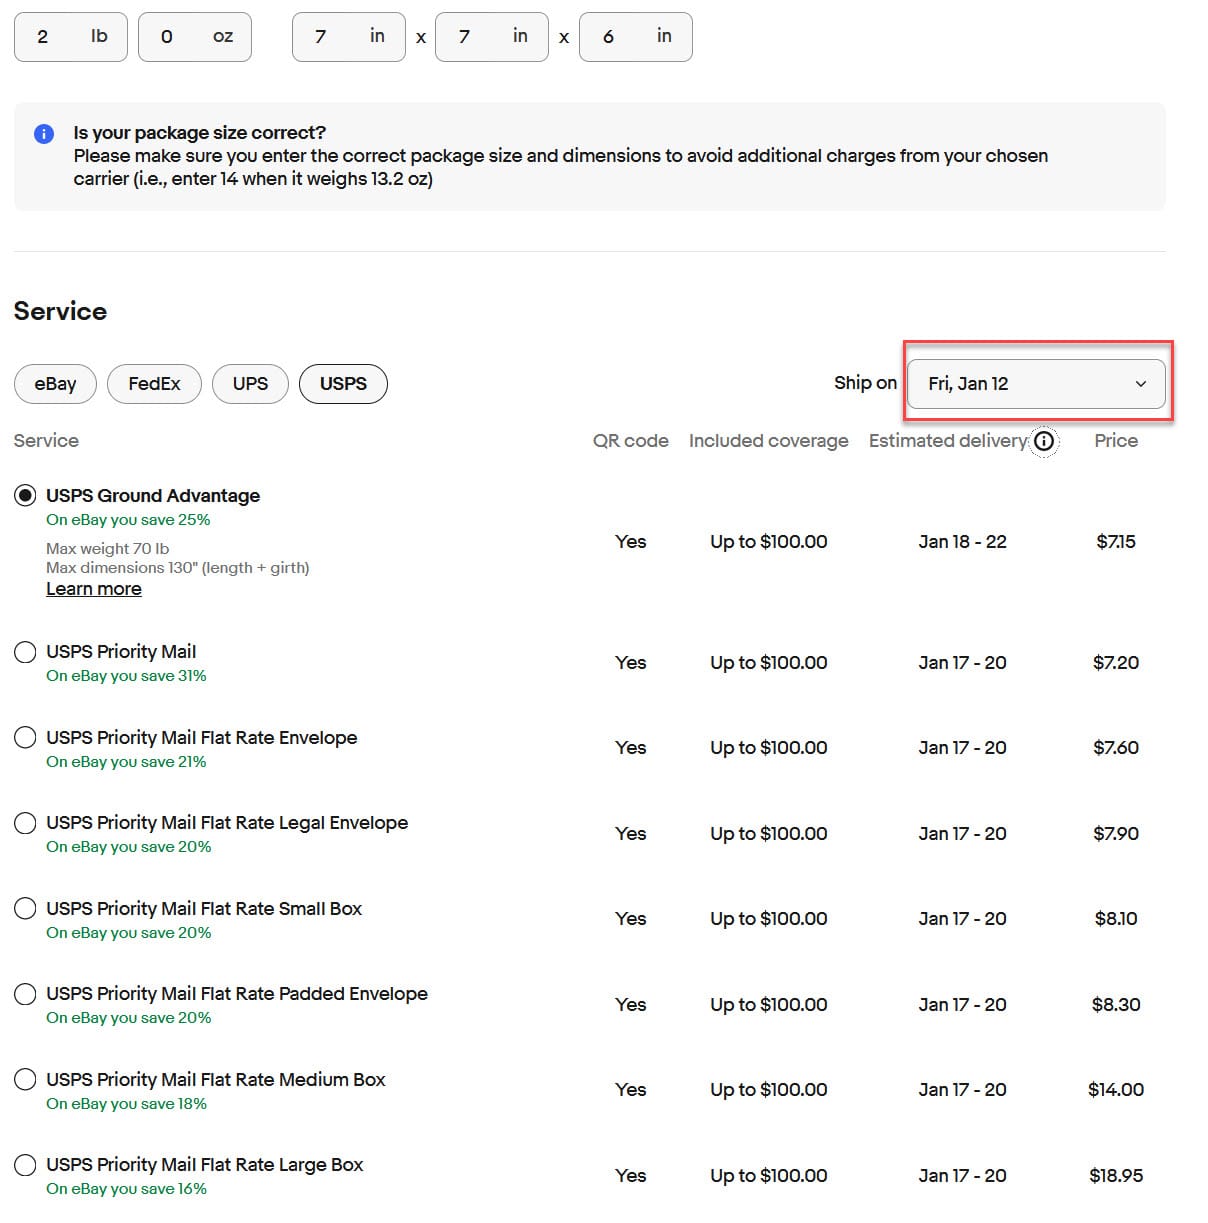Choose Priority Mail Flat Rate Legal Envelope
The width and height of the screenshot is (1208, 1223).
point(26,823)
